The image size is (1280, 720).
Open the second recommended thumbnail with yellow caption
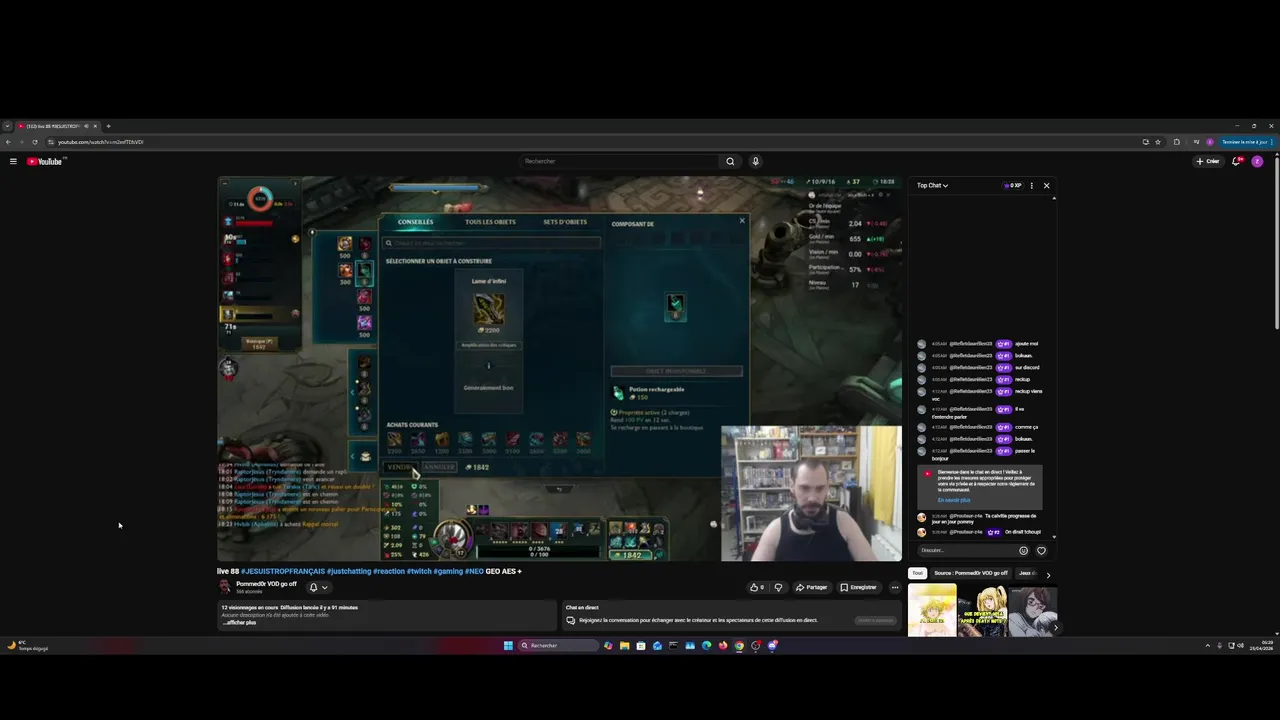coord(982,610)
